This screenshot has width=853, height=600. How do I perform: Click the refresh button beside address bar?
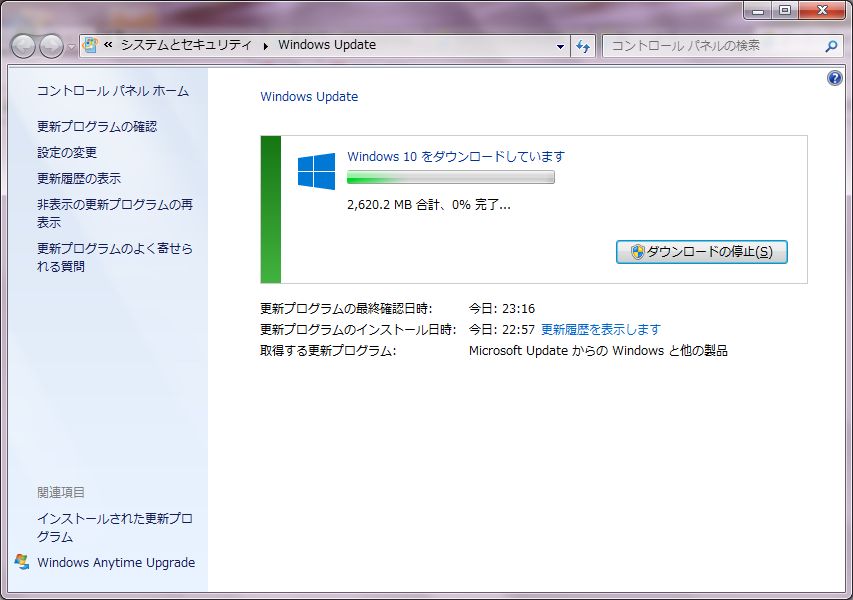click(x=583, y=46)
